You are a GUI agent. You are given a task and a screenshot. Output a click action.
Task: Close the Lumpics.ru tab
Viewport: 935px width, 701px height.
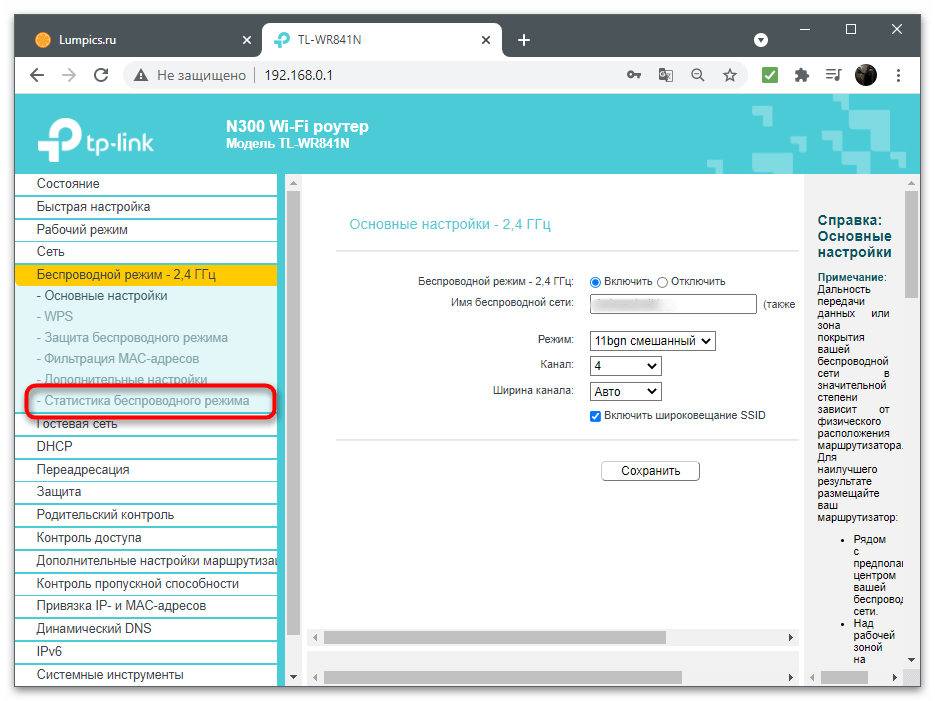click(247, 40)
